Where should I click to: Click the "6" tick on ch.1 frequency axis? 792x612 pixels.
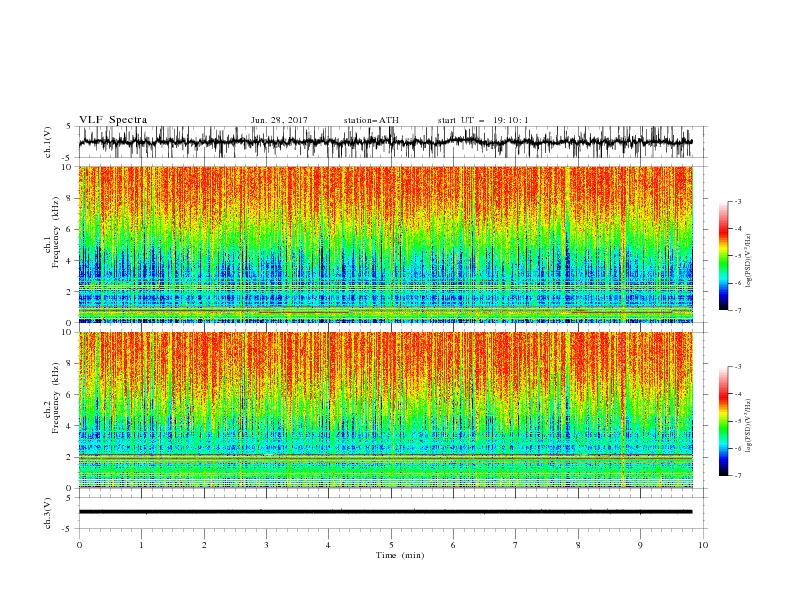point(71,229)
